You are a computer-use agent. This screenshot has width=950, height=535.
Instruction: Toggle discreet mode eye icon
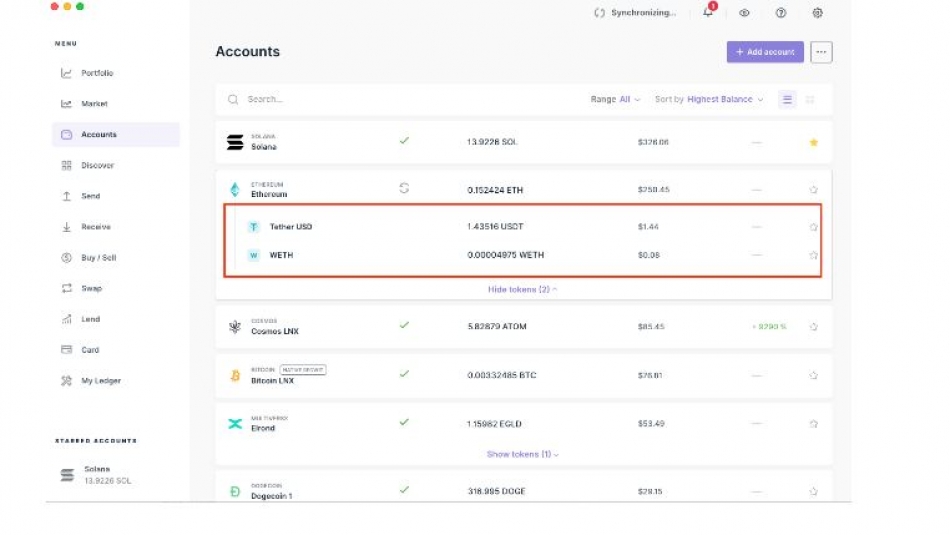[x=744, y=13]
